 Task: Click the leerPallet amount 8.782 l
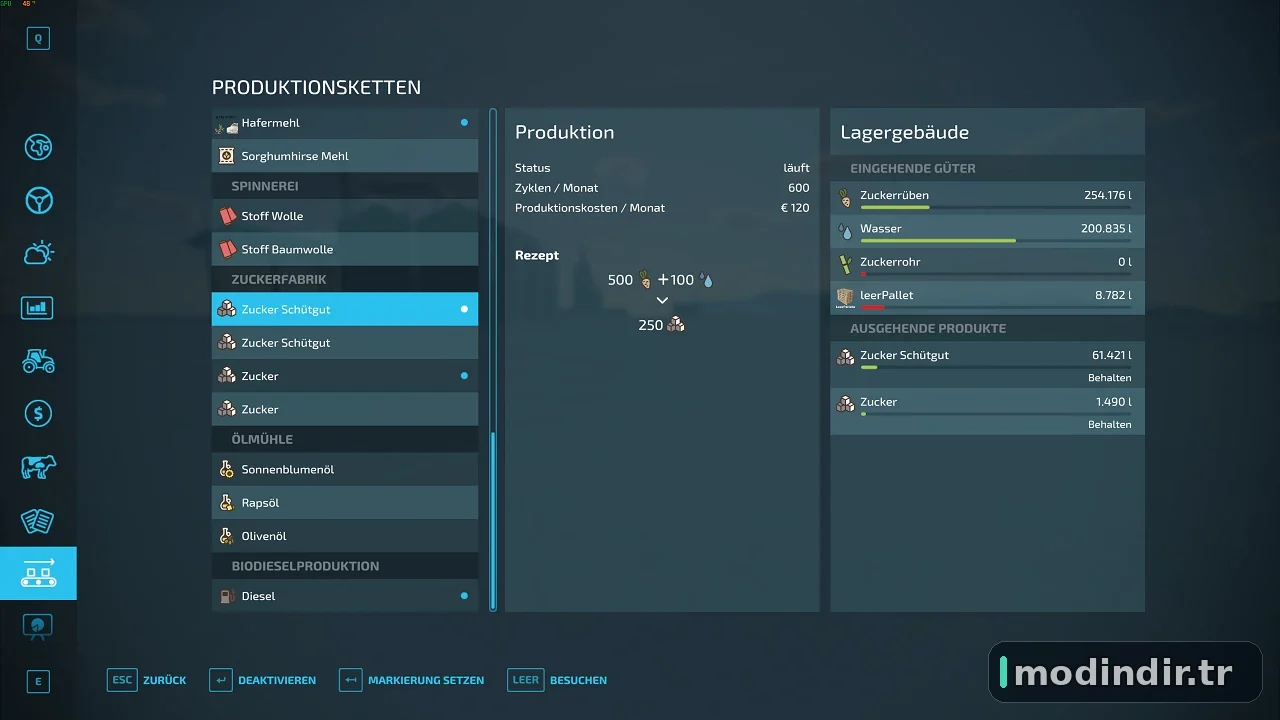click(1113, 296)
